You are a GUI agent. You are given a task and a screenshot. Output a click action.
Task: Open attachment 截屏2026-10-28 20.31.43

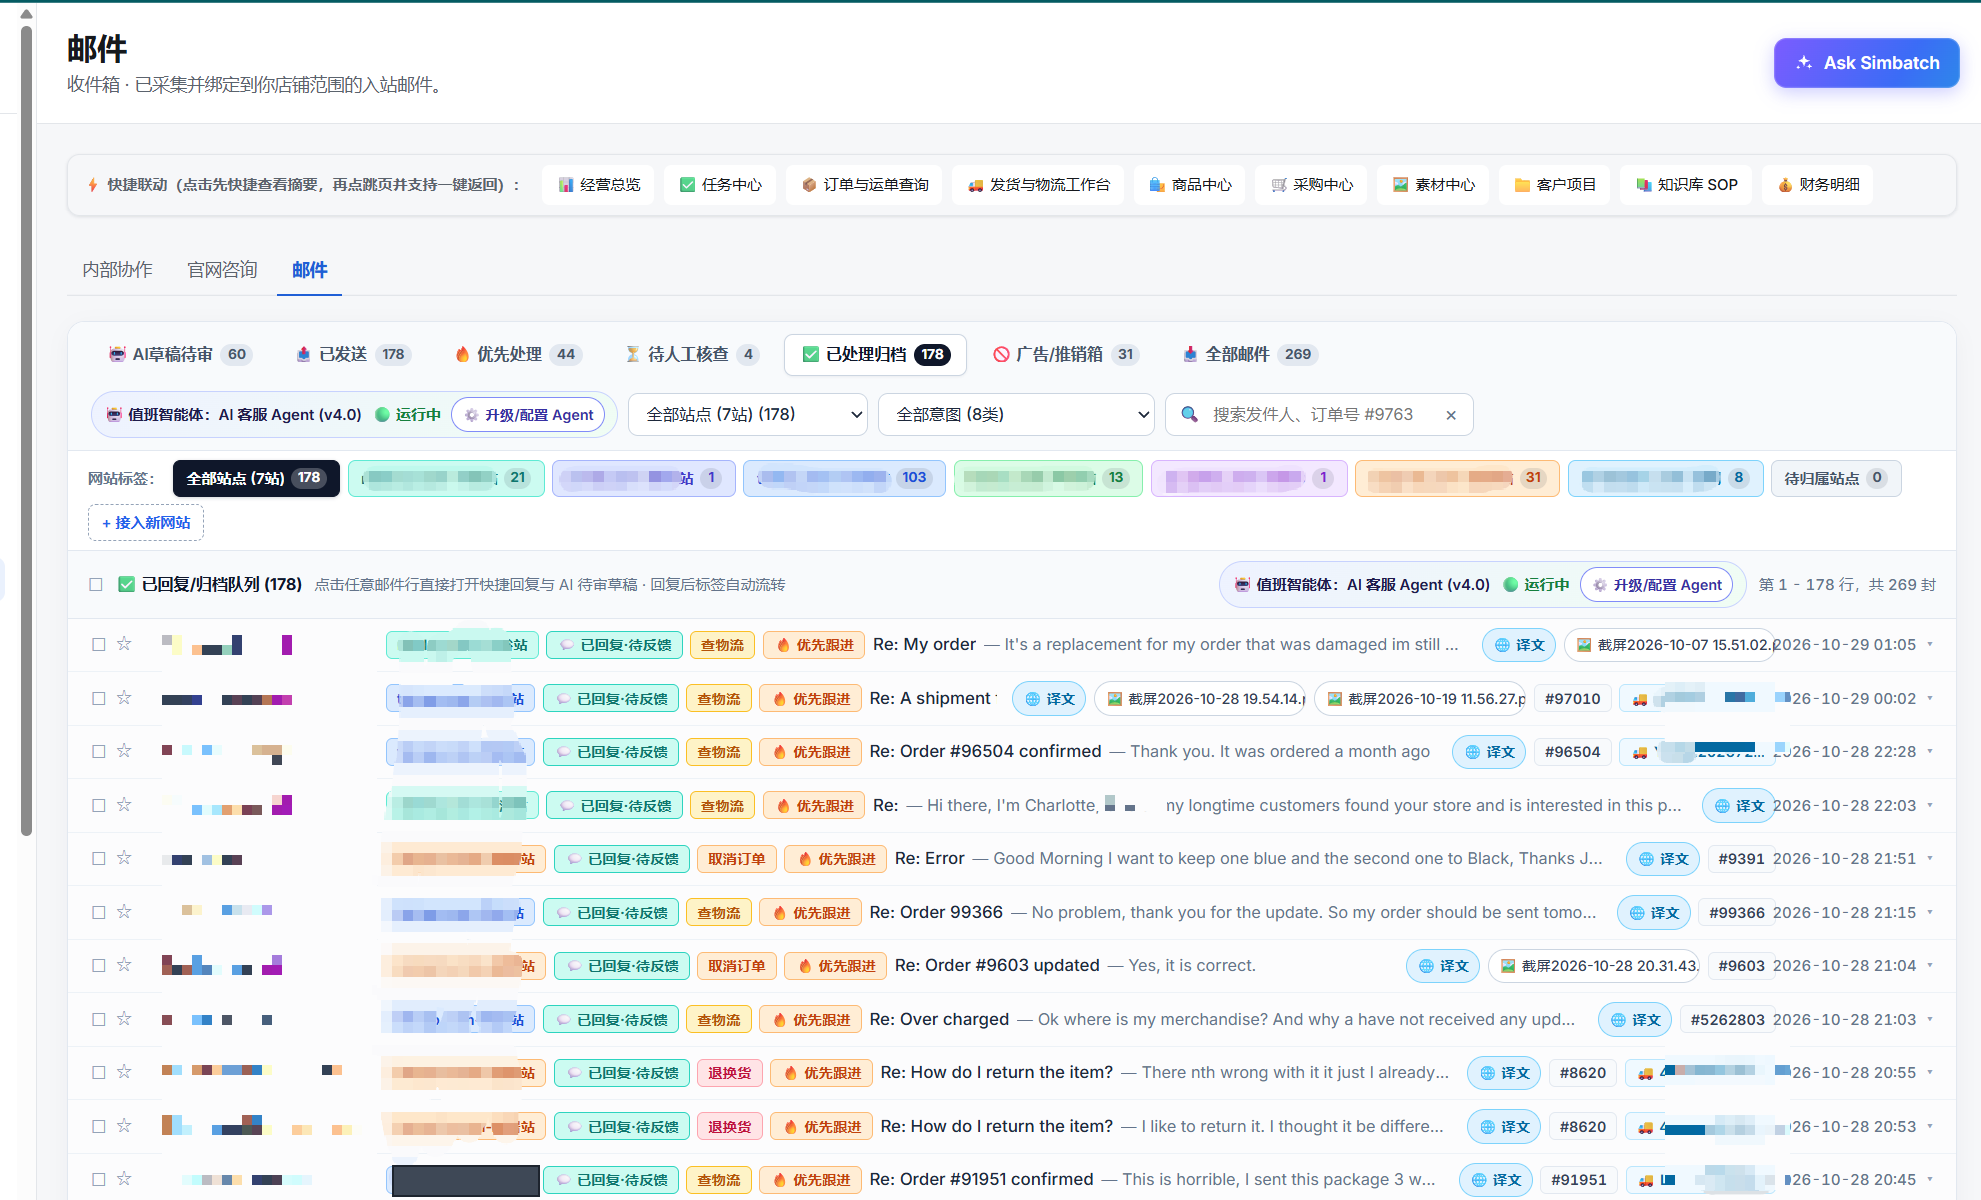(x=1594, y=966)
